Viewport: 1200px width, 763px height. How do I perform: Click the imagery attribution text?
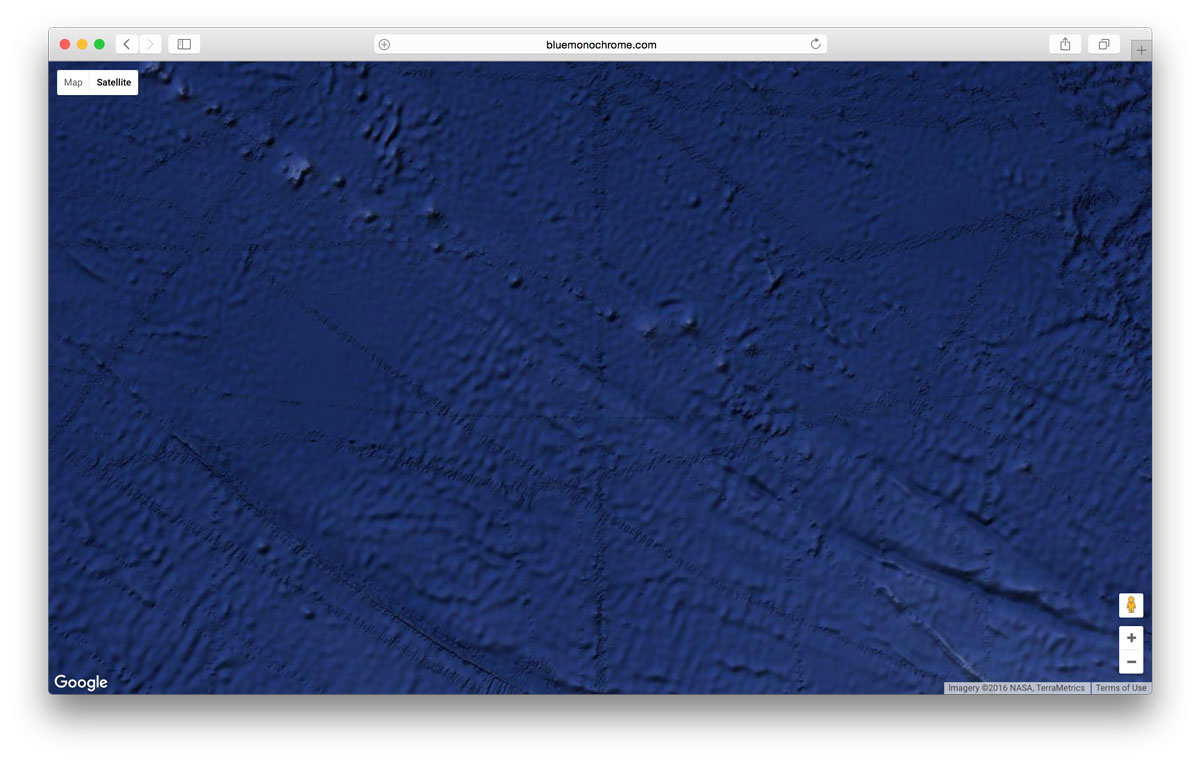(x=1016, y=688)
